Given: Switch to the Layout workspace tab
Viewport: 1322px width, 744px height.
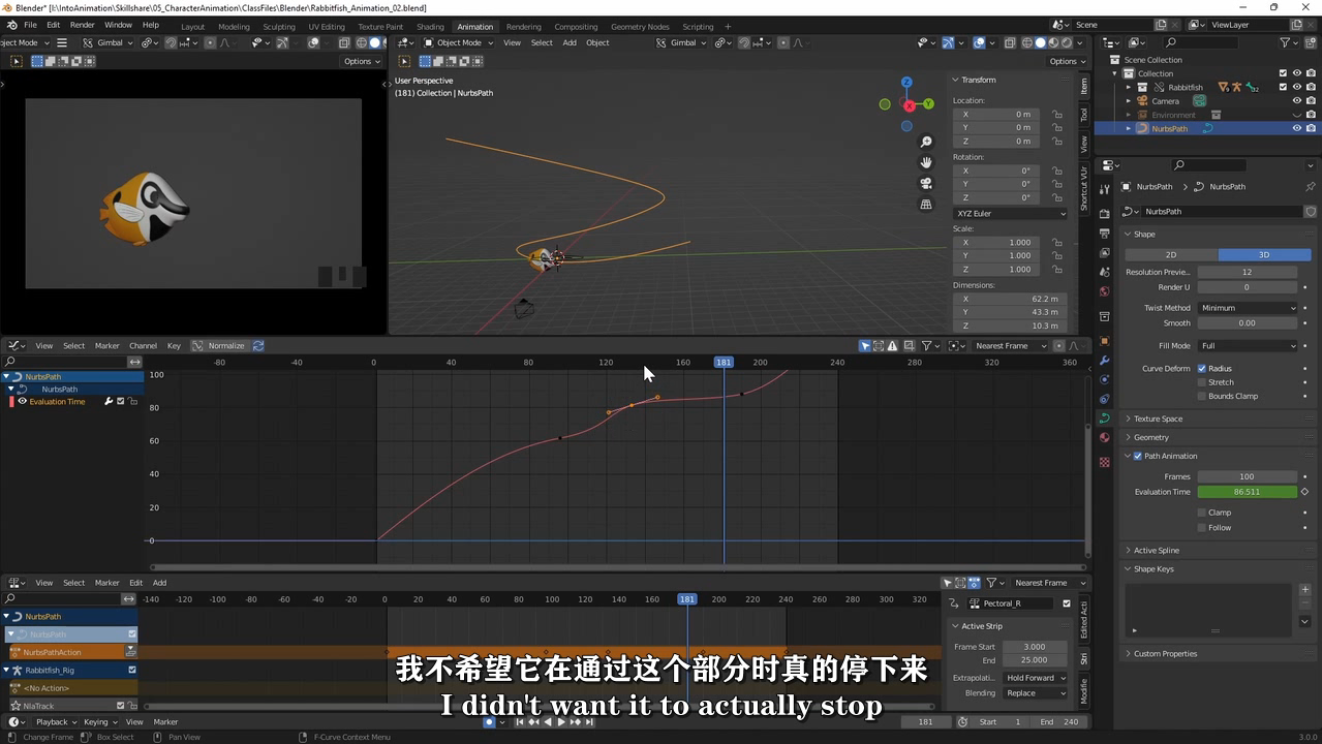Looking at the screenshot, I should [x=193, y=27].
